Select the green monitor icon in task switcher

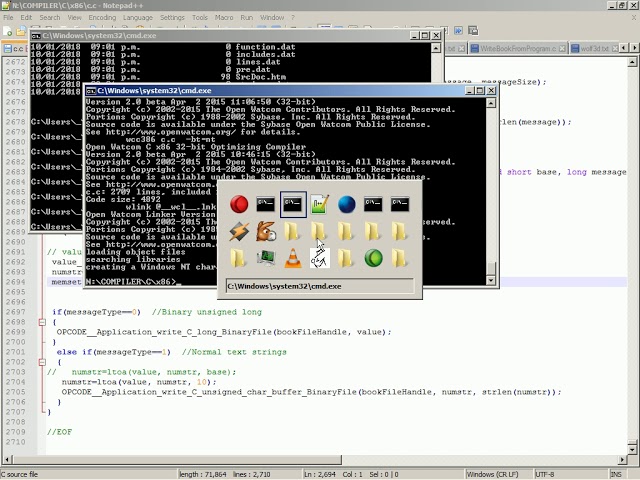(266, 258)
